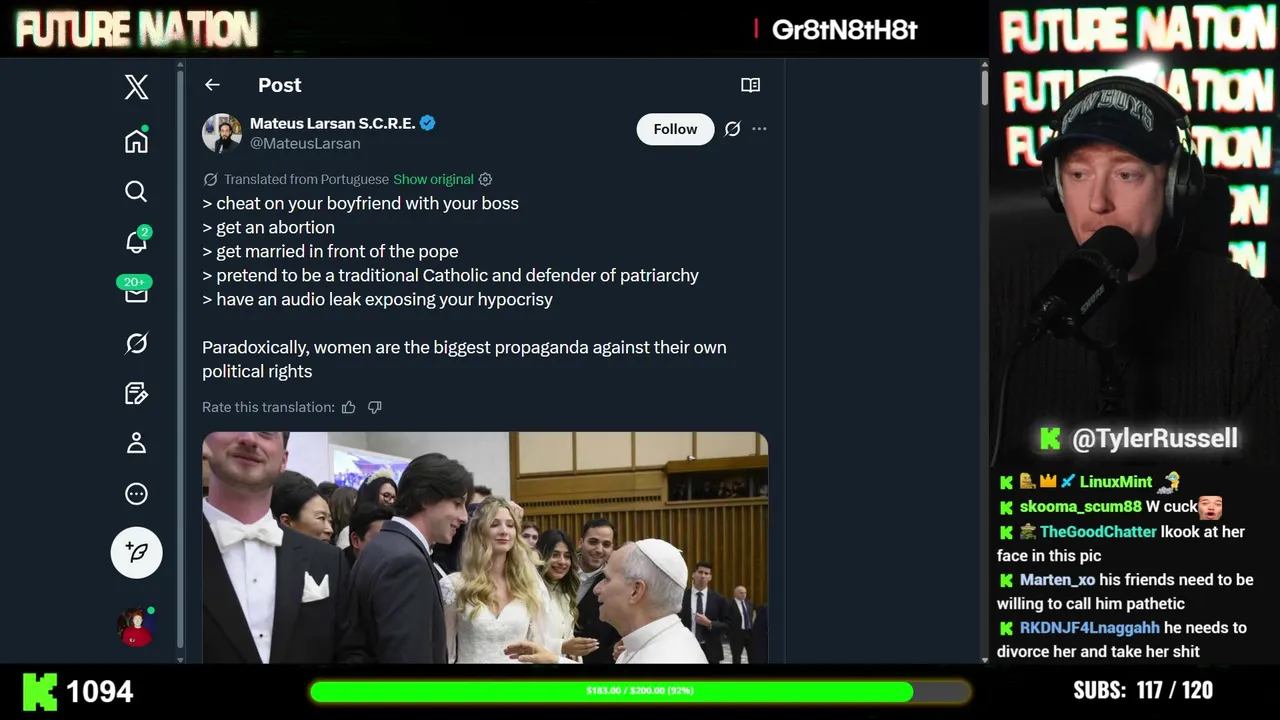The height and width of the screenshot is (720, 1280).
Task: Click Show original translation link
Action: click(433, 179)
